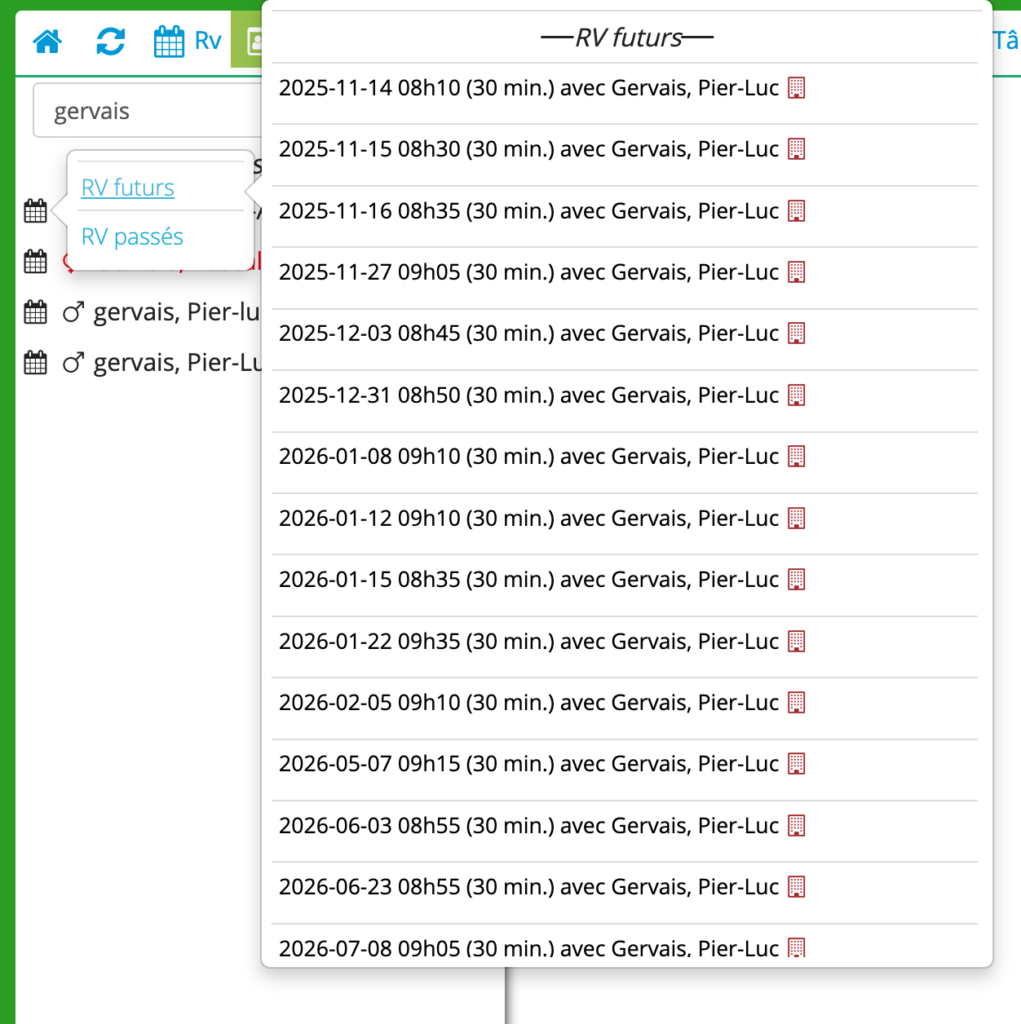Click calendar icon beside last gervais, Pier-Luc

pyautogui.click(x=35, y=363)
